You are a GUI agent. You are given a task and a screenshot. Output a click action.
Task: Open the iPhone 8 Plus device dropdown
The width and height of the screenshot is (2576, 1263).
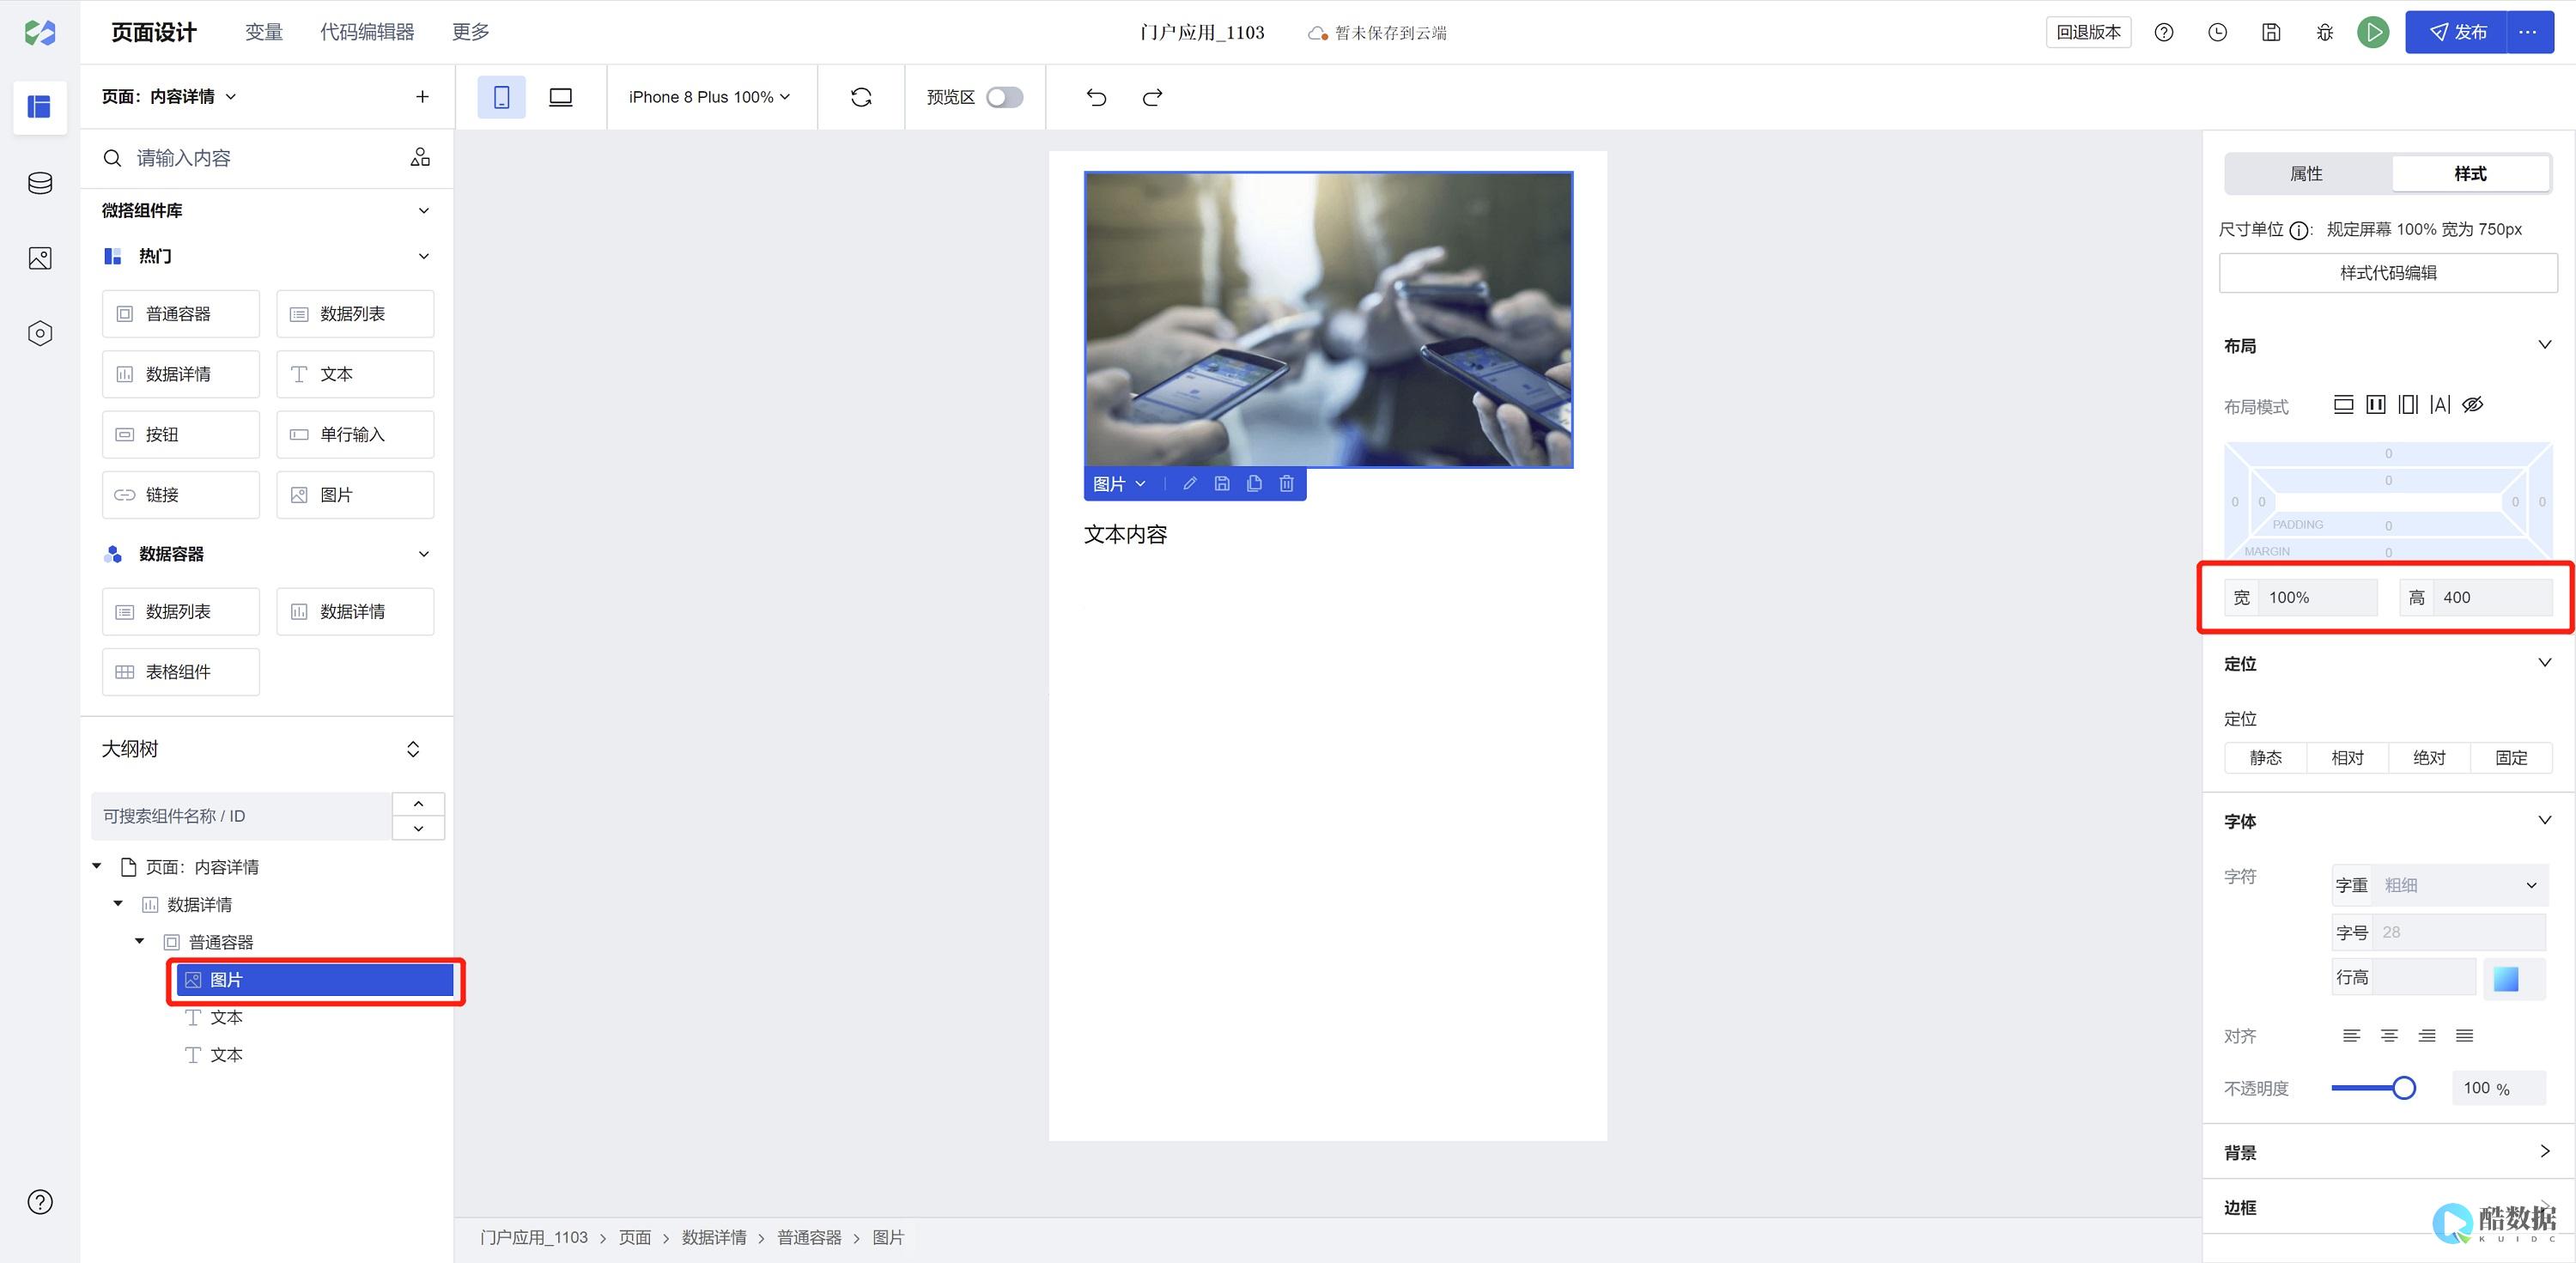[x=709, y=97]
